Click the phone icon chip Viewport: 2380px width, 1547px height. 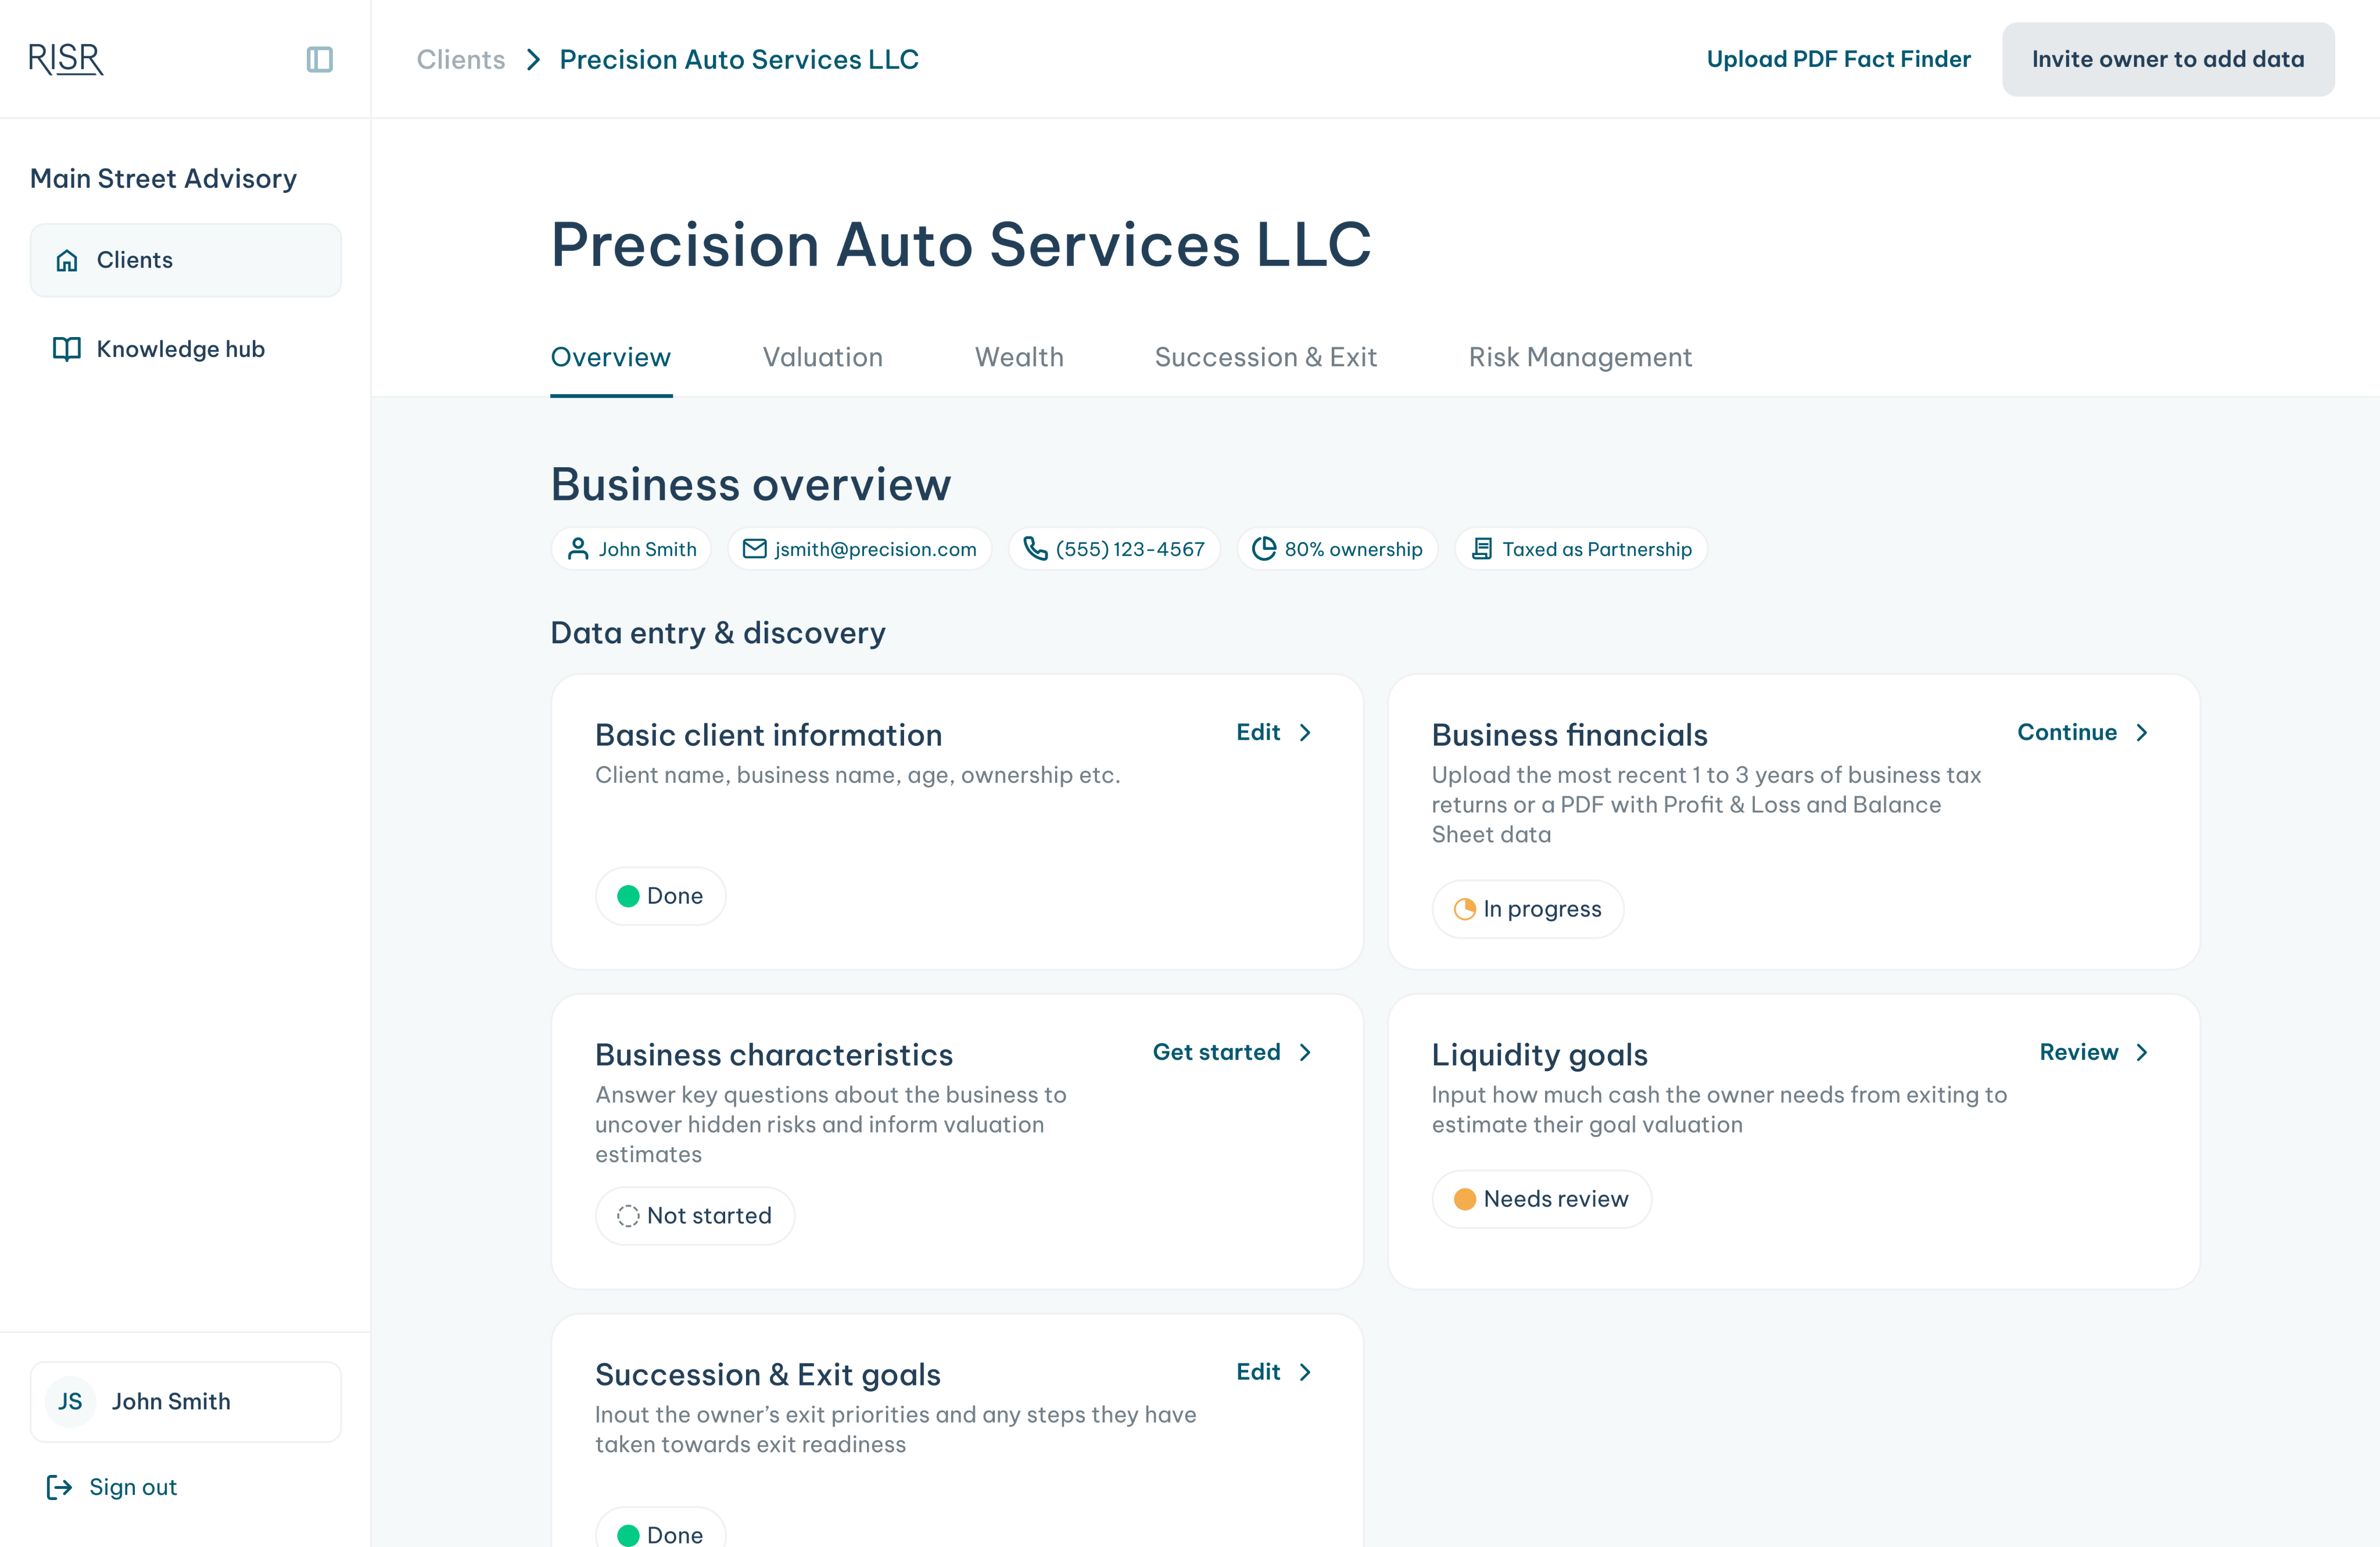(x=1035, y=549)
